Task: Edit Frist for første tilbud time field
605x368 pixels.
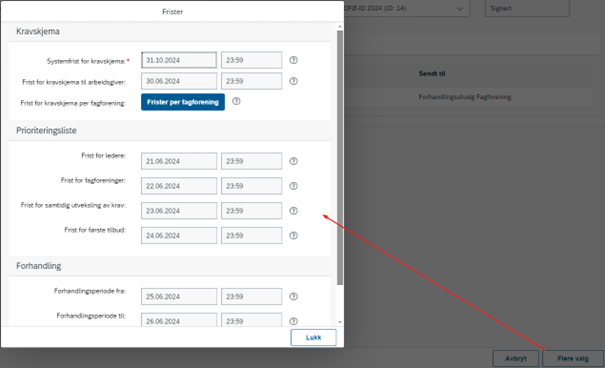Action: click(x=252, y=235)
